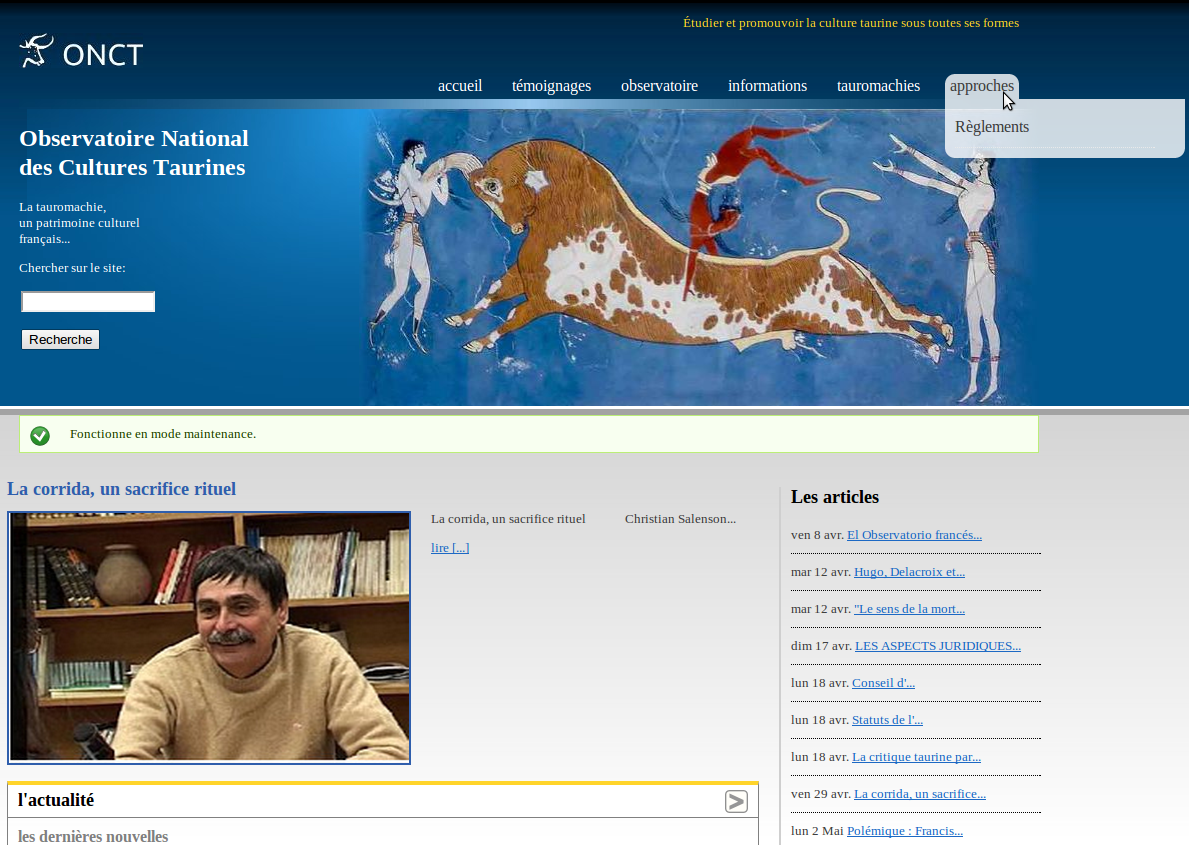Open the approches menu
Image resolution: width=1189 pixels, height=845 pixels.
pyautogui.click(x=981, y=86)
